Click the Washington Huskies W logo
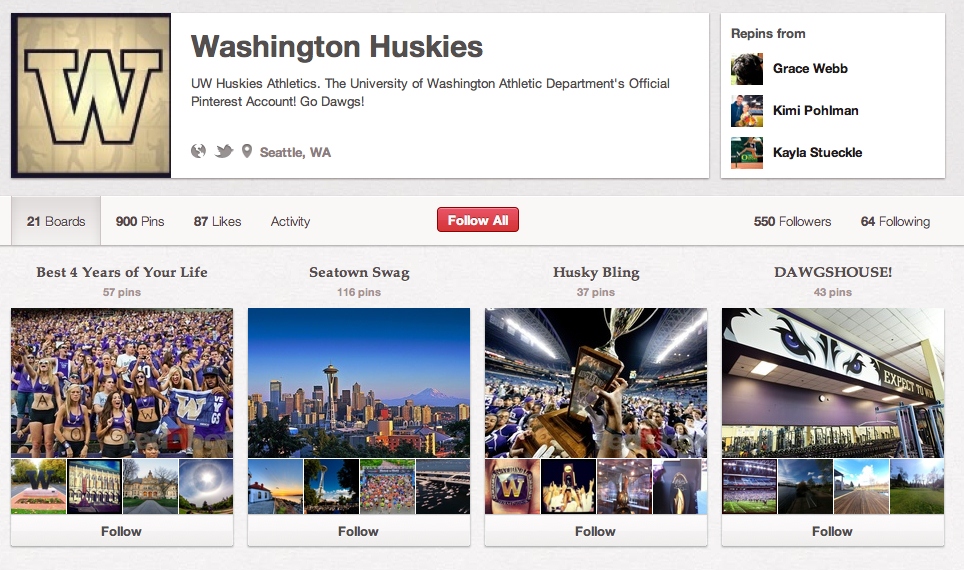This screenshot has height=570, width=964. click(x=91, y=95)
